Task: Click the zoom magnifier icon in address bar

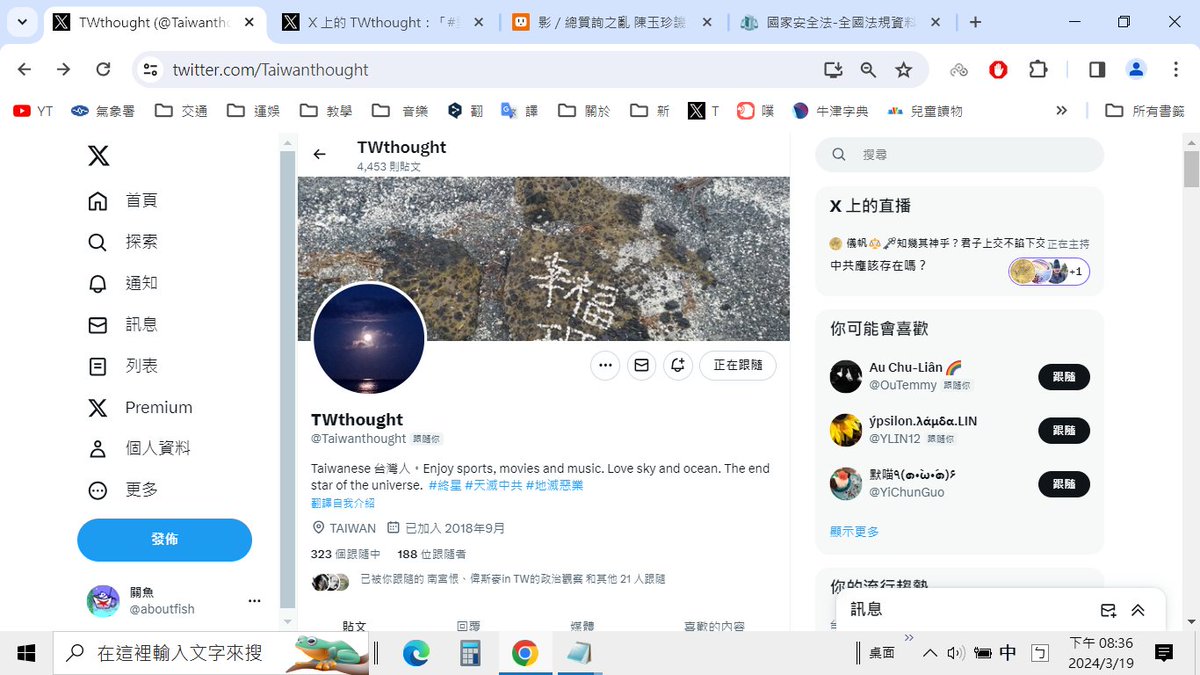Action: click(x=868, y=69)
